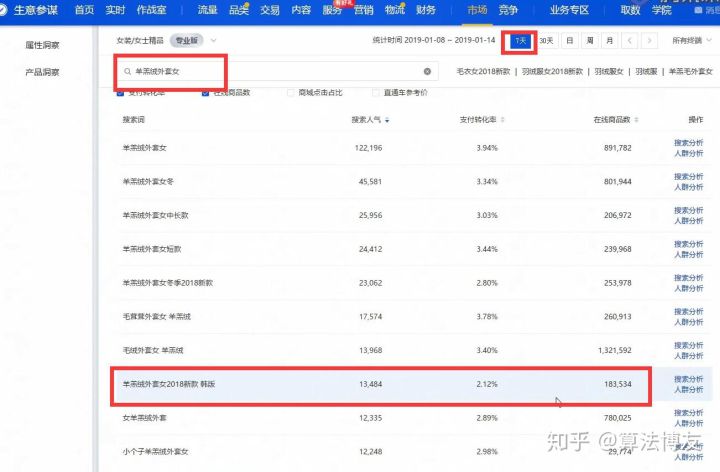
Task: Click the 122,196 search popularity value
Action: tap(368, 148)
